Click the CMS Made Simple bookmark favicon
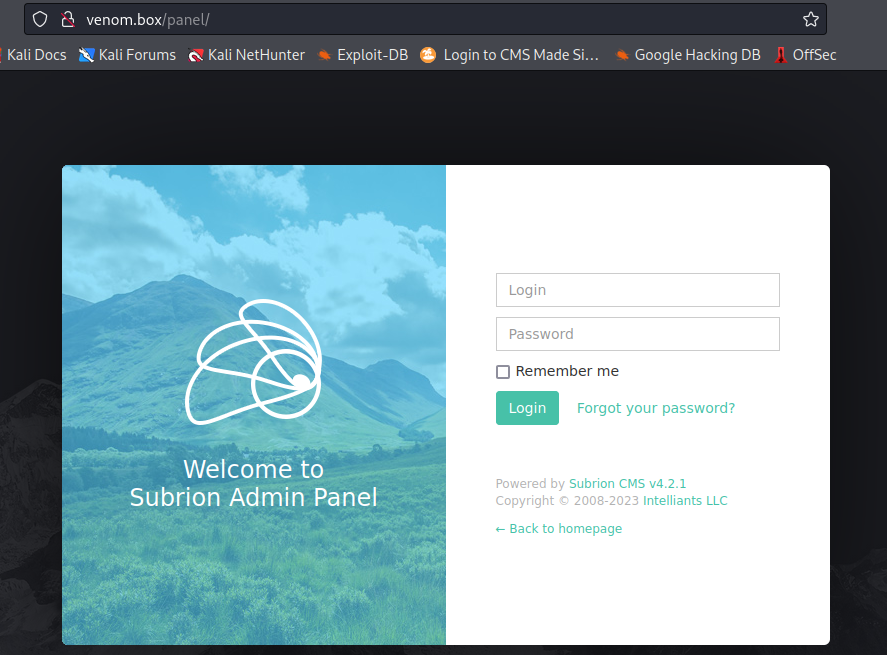 click(x=428, y=55)
